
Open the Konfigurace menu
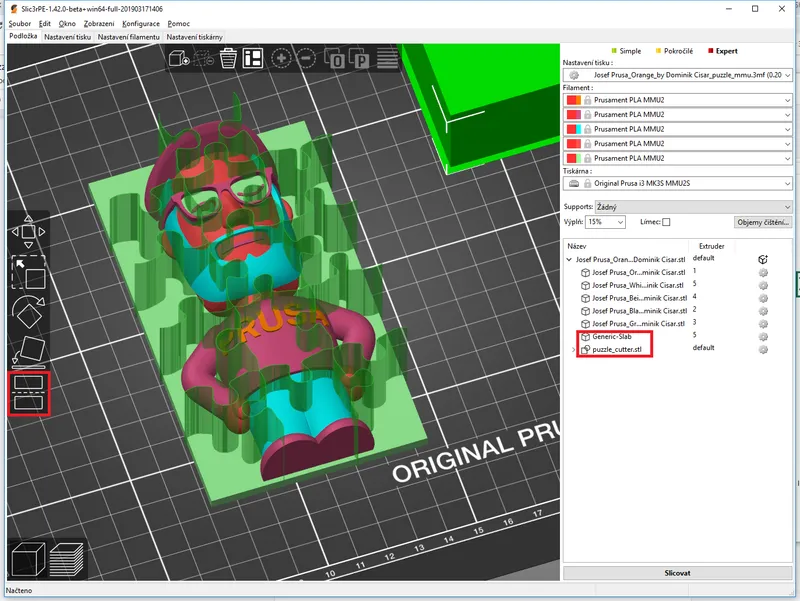tap(141, 23)
